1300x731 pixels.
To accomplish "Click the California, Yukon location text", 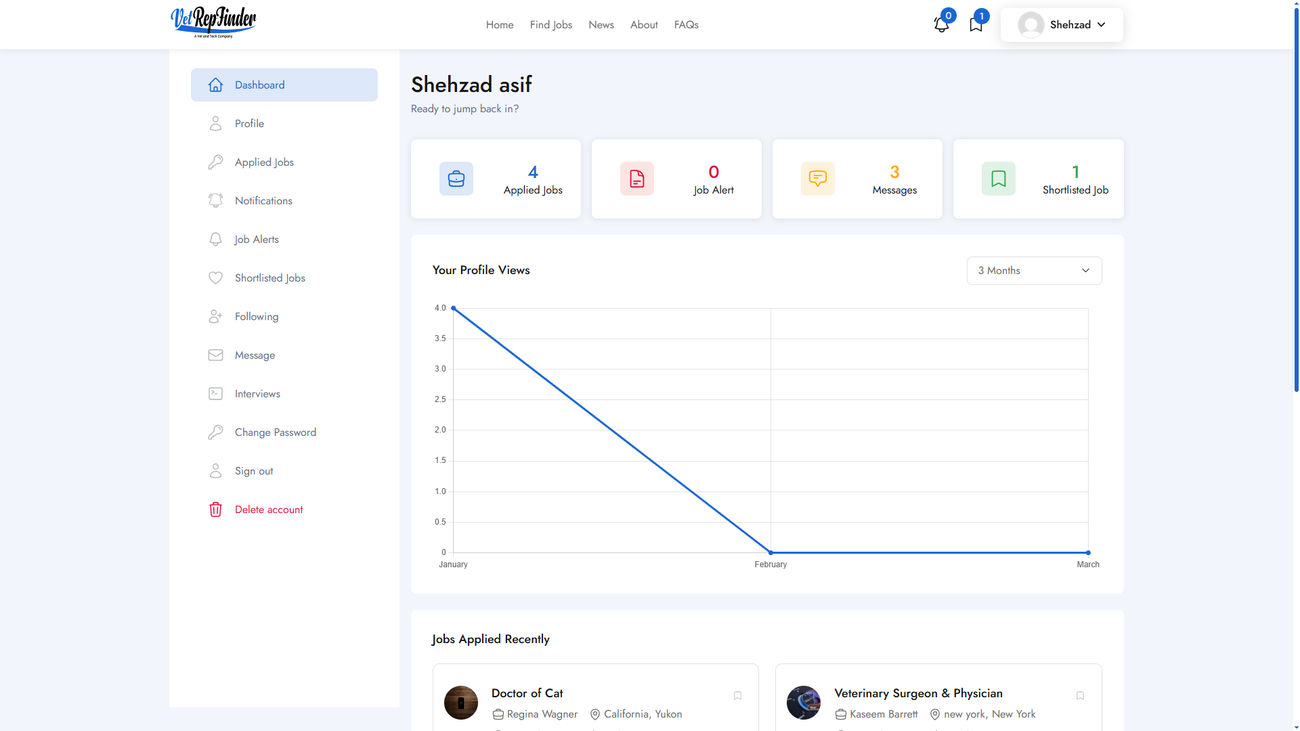I will pyautogui.click(x=643, y=714).
